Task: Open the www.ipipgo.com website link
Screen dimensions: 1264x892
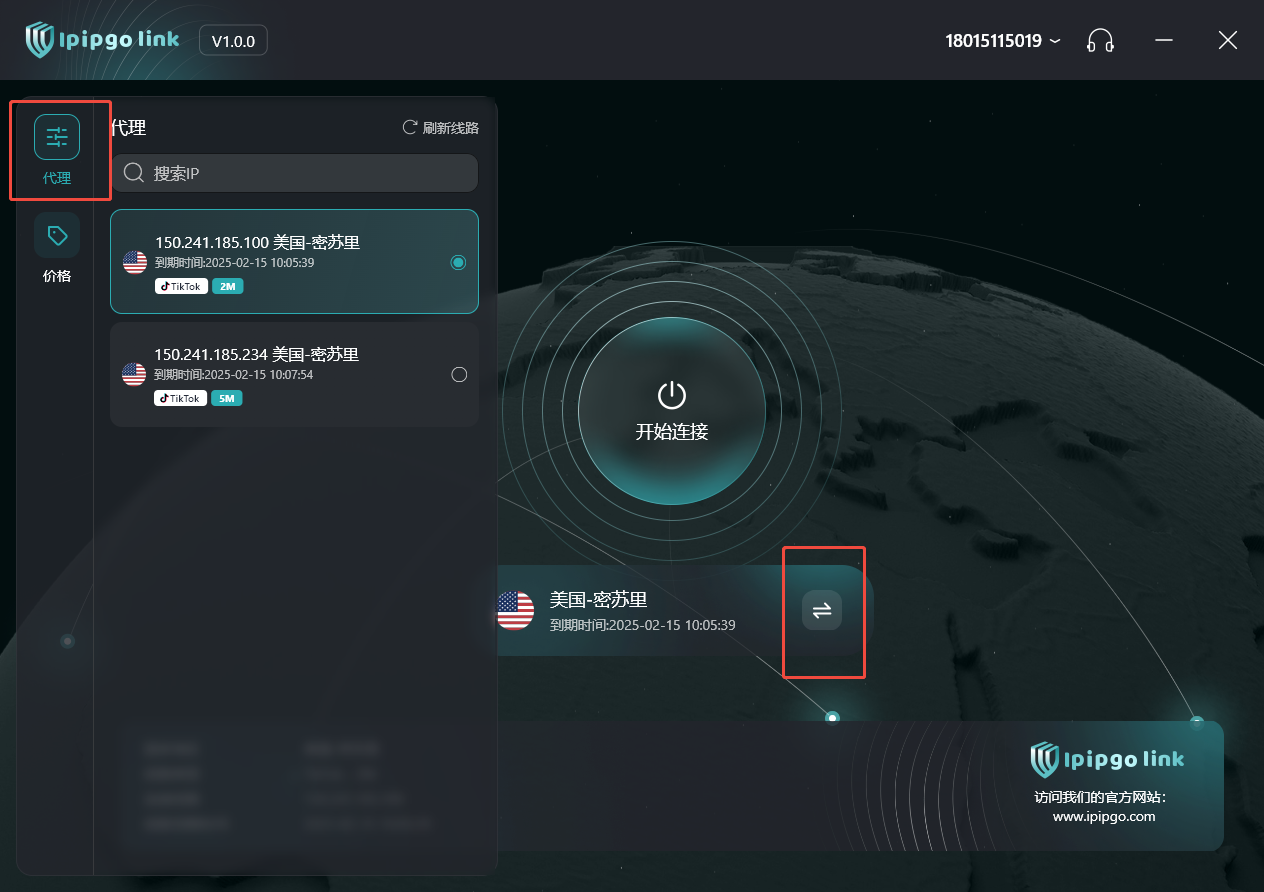Action: tap(1104, 816)
